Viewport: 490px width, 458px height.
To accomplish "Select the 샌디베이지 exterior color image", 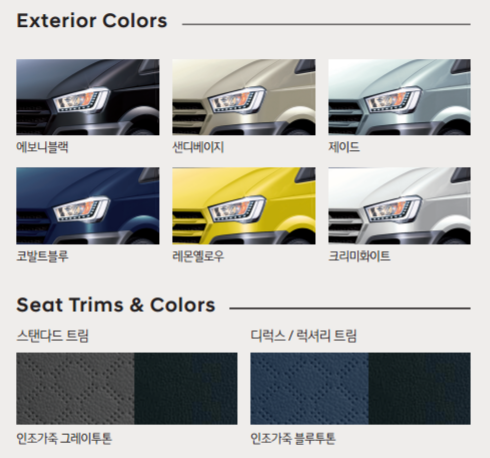I will 244,97.
